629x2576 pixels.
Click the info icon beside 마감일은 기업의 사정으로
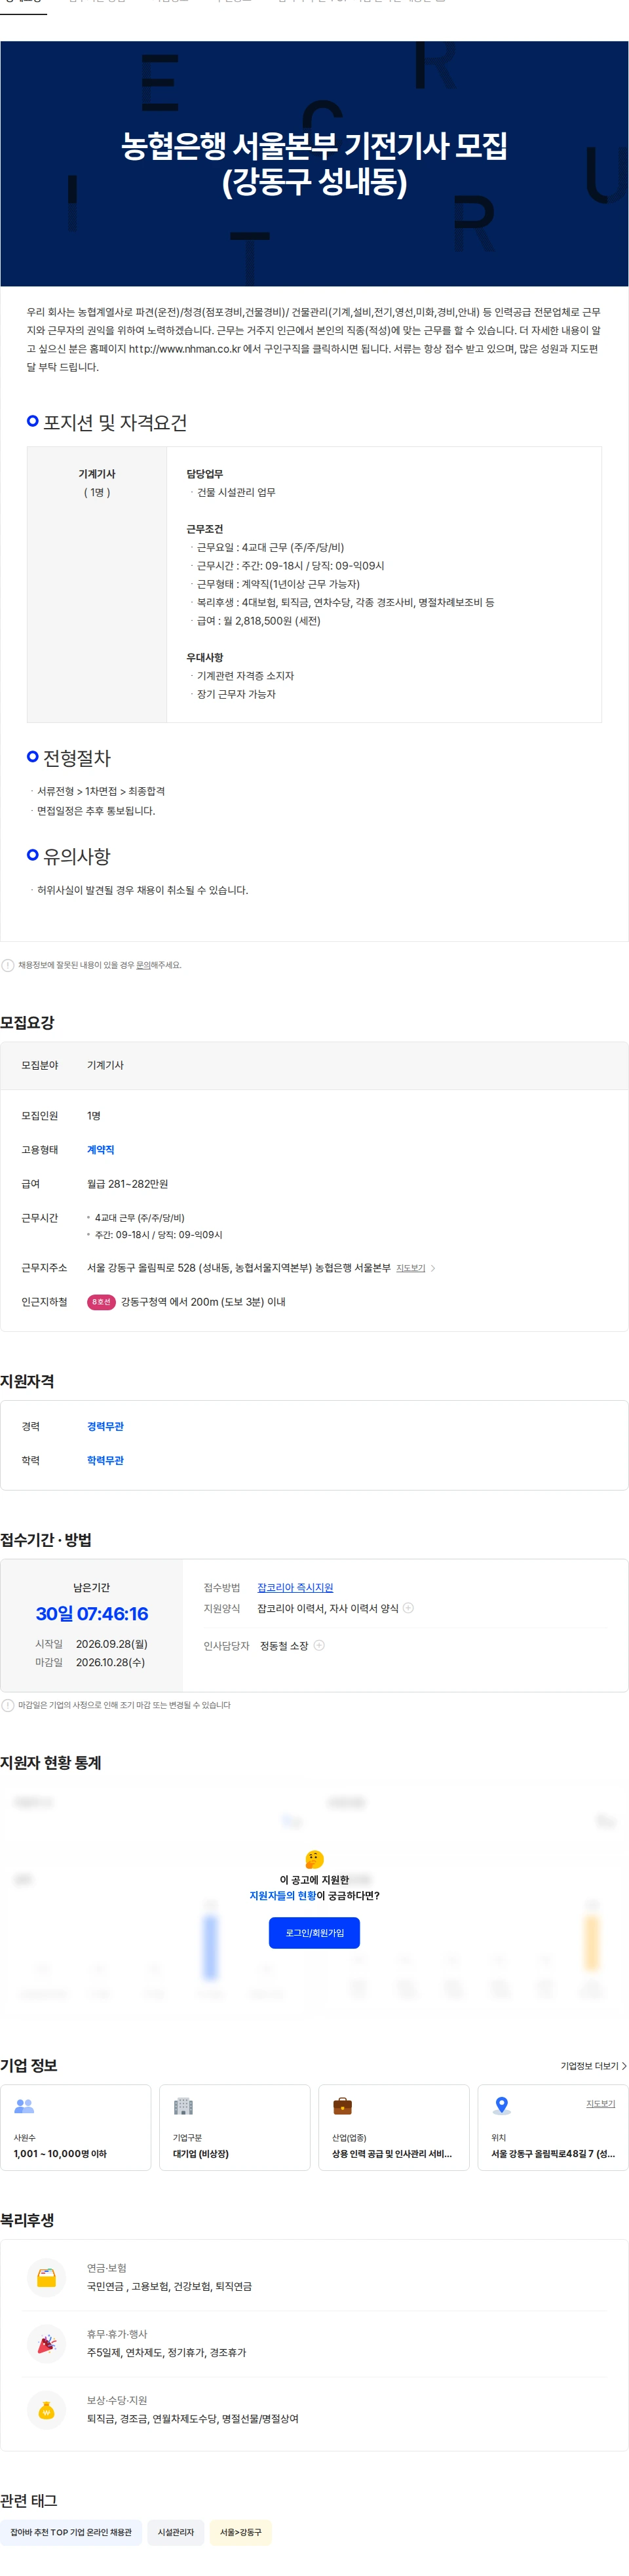(x=8, y=1705)
